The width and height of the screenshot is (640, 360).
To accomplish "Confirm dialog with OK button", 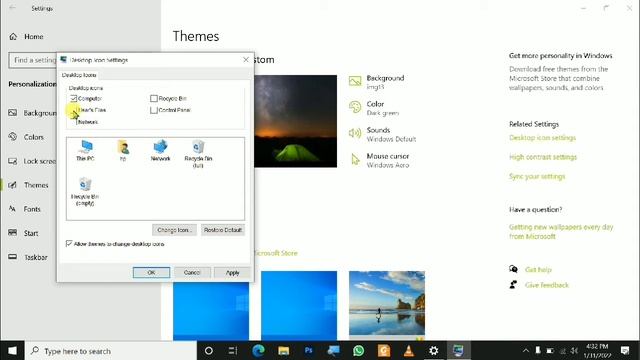I will coord(151,272).
